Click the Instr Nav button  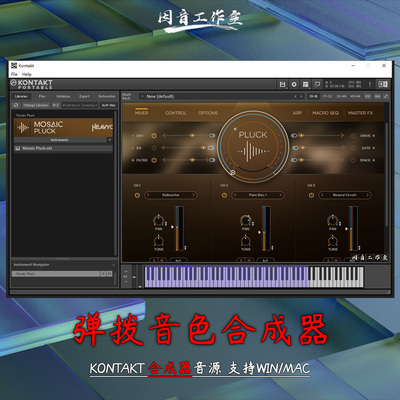[109, 105]
